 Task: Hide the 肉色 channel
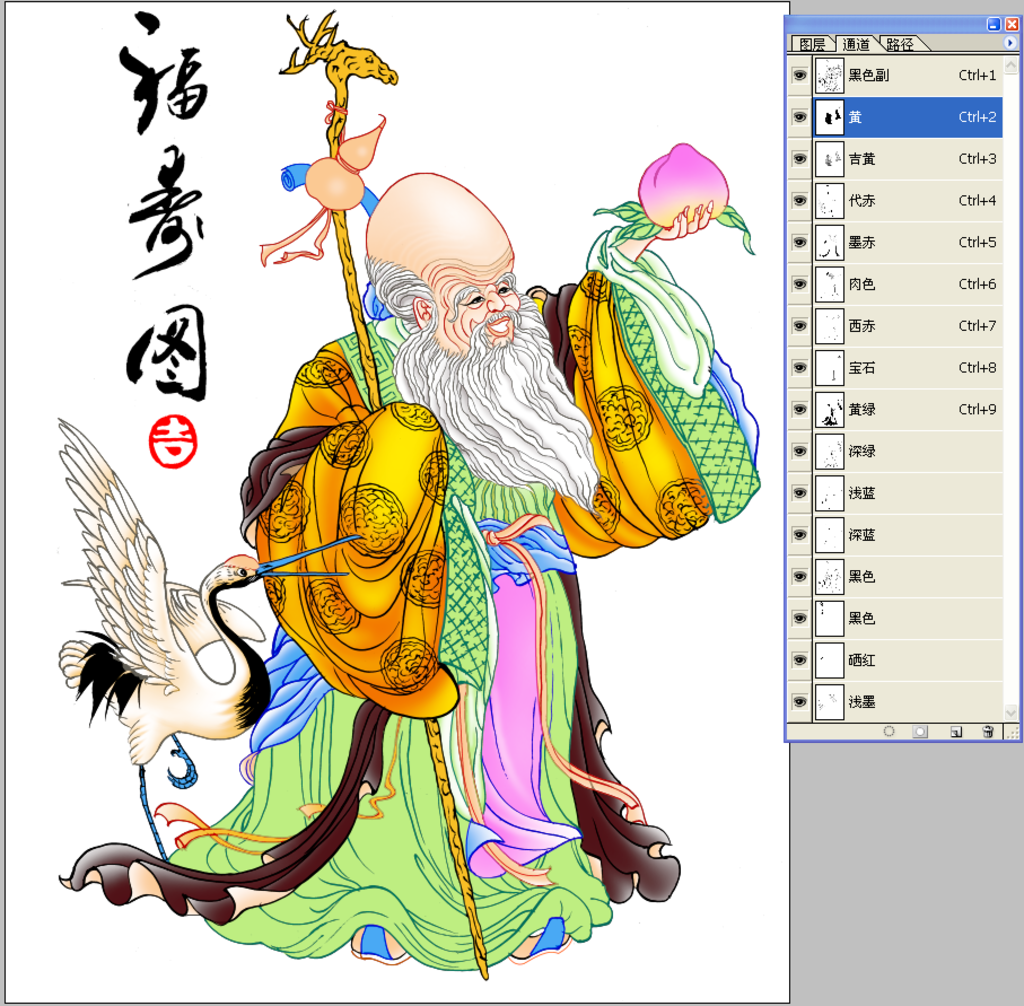799,284
